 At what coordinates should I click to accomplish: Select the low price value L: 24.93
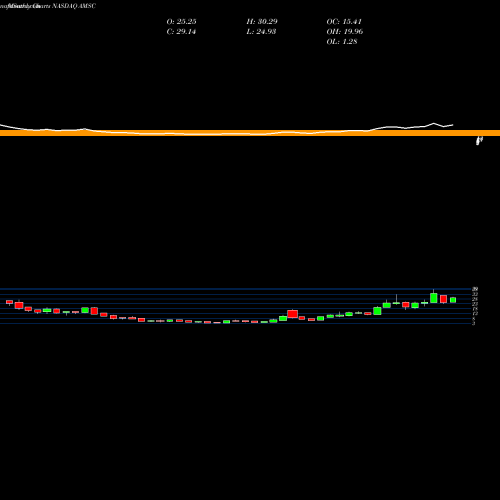pos(261,32)
